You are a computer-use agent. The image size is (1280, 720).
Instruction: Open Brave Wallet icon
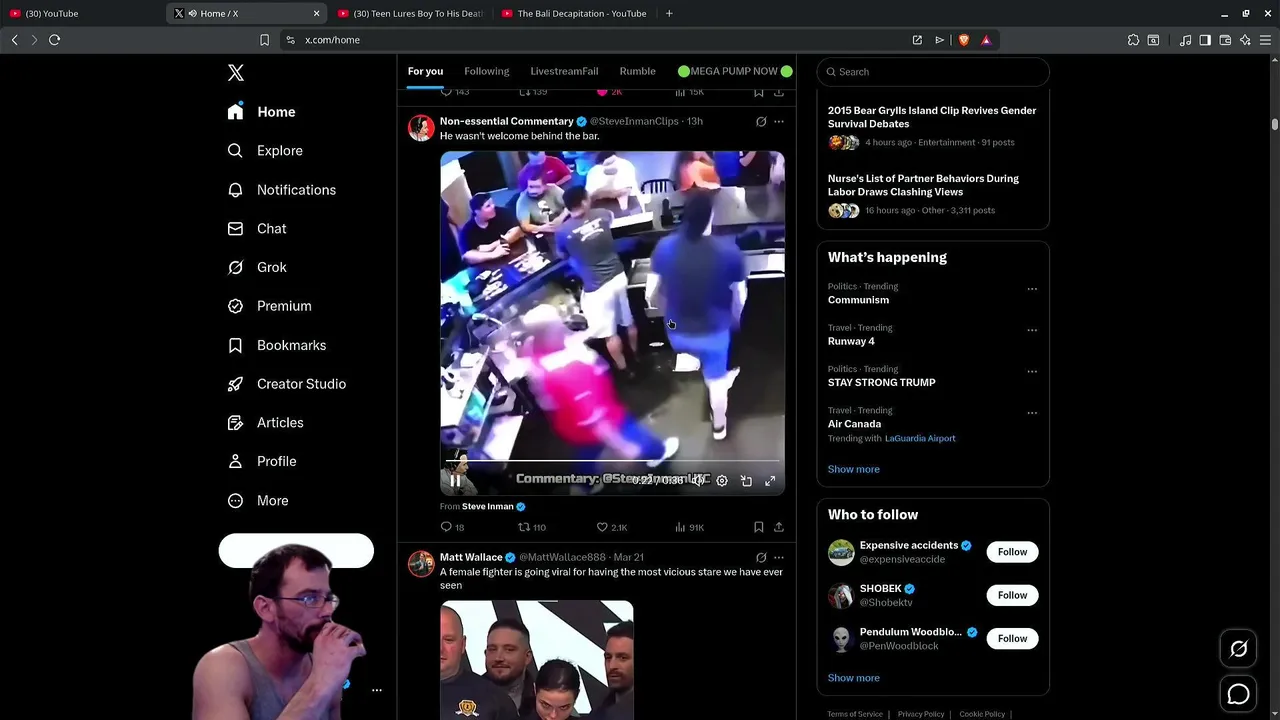pyautogui.click(x=1225, y=40)
